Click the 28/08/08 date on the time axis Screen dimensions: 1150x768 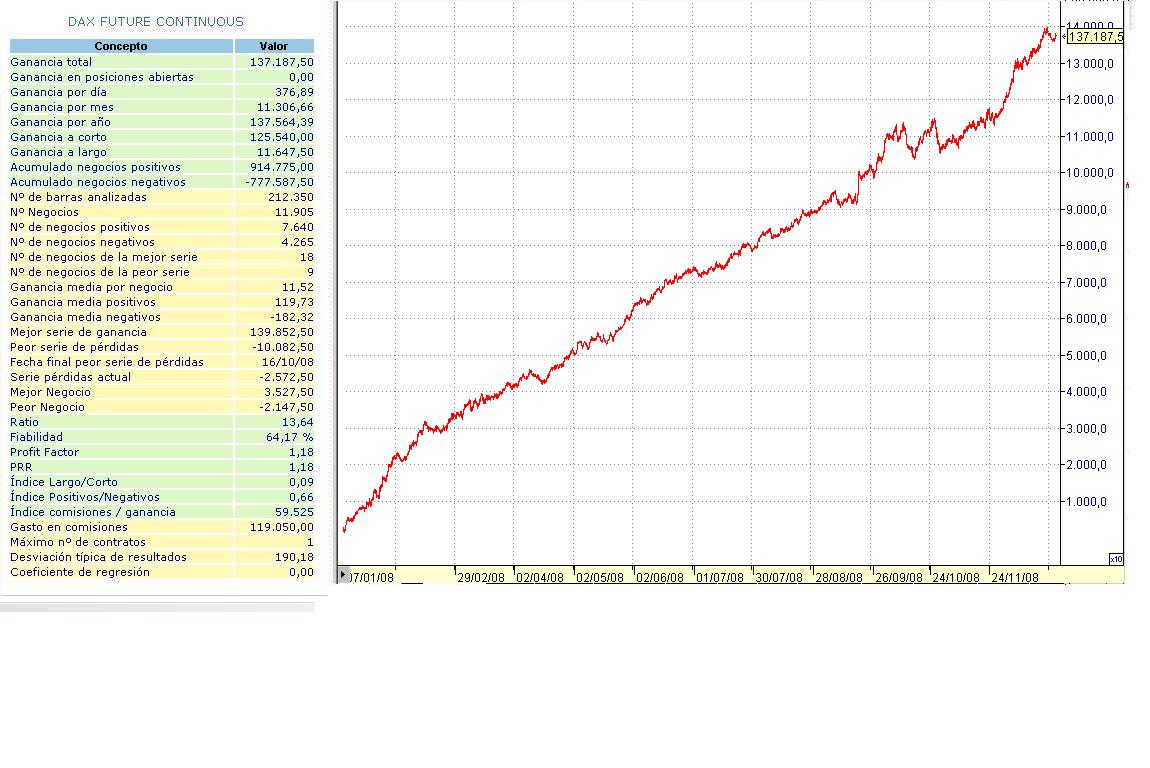tap(839, 577)
